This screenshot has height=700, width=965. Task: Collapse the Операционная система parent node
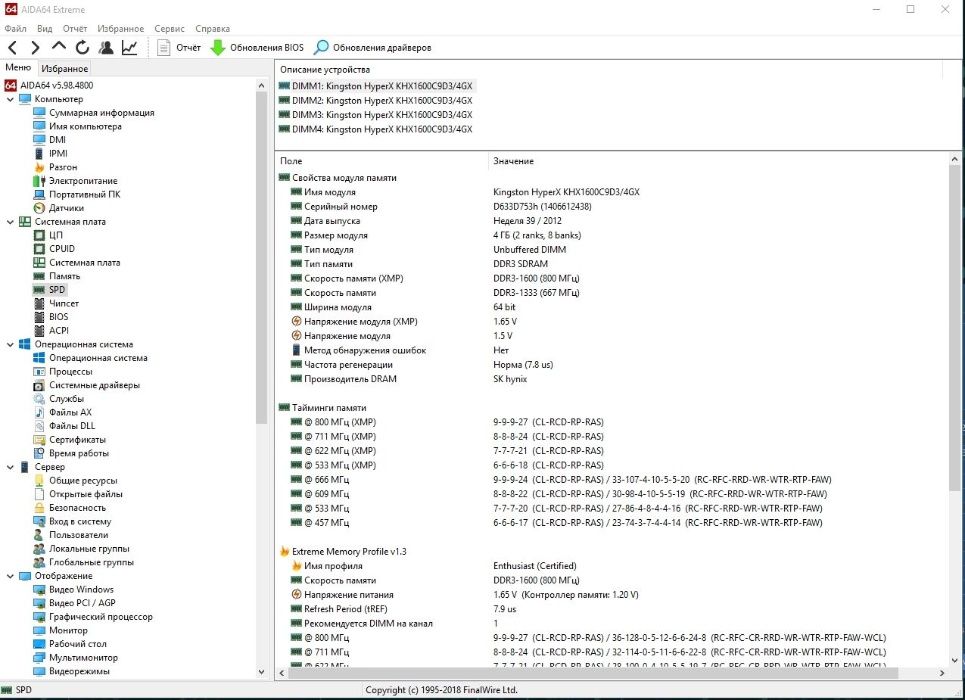(10, 344)
